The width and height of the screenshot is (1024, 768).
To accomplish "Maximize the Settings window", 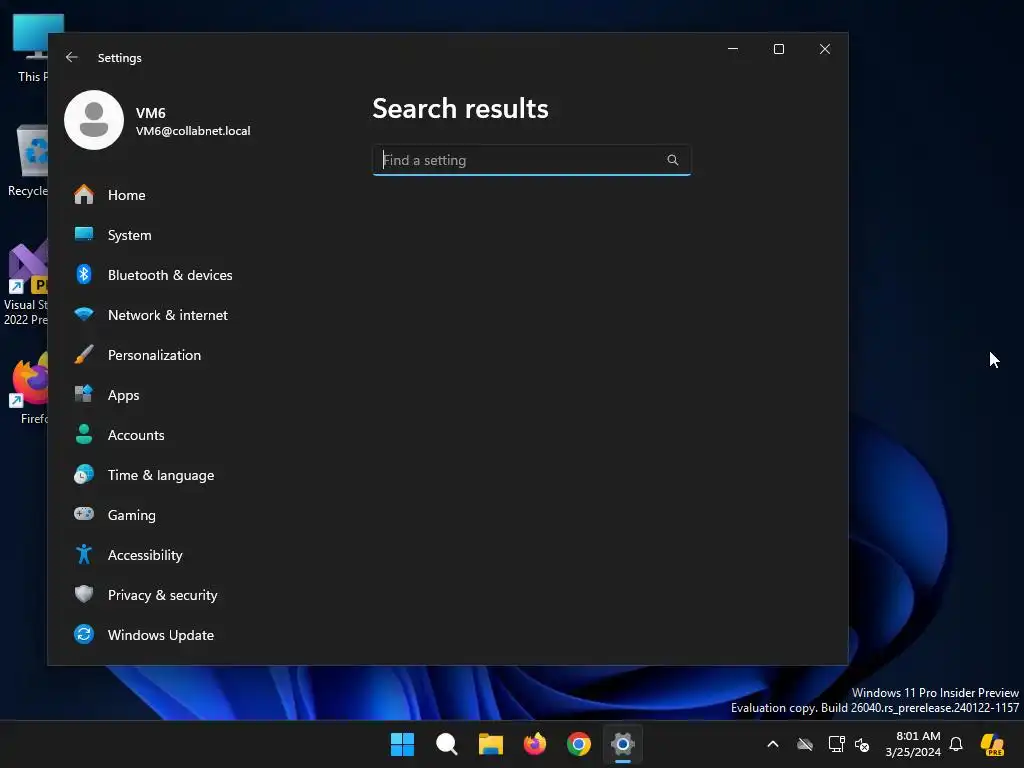I will (x=778, y=49).
